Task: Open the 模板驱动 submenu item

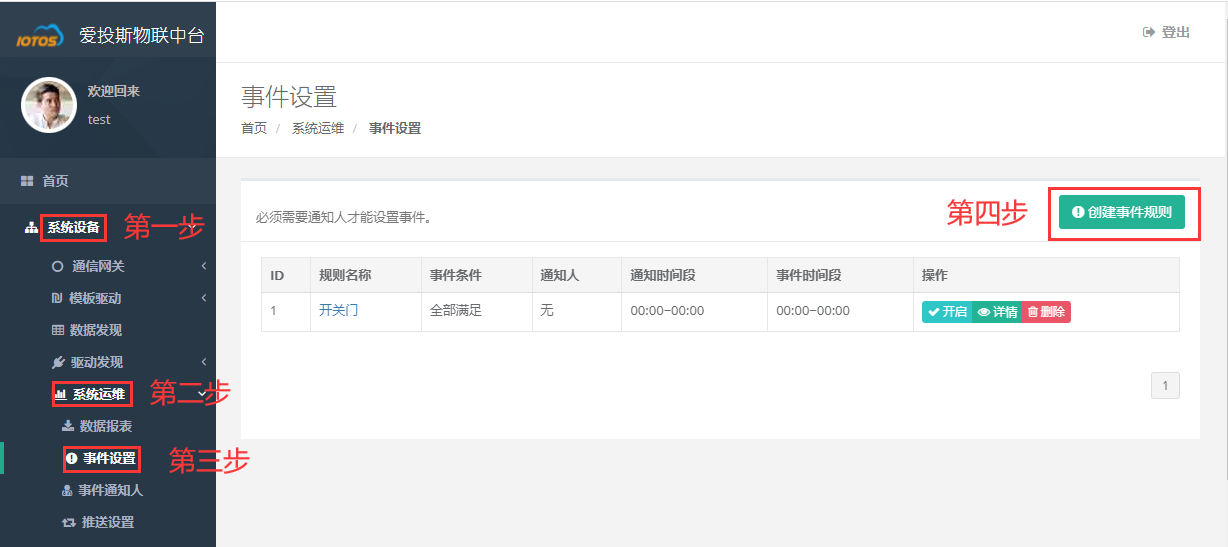Action: [95, 298]
